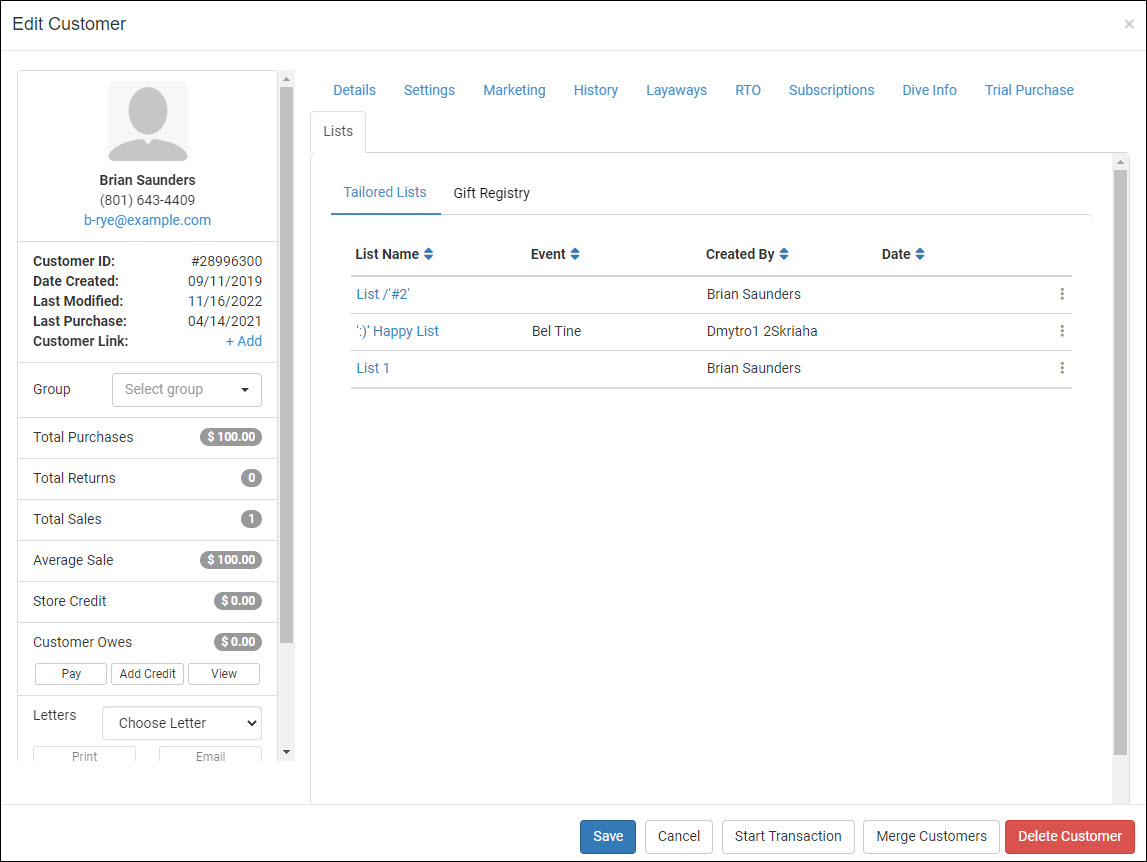The height and width of the screenshot is (862, 1147).
Task: Switch to the Gift Registry tab
Action: coord(491,193)
